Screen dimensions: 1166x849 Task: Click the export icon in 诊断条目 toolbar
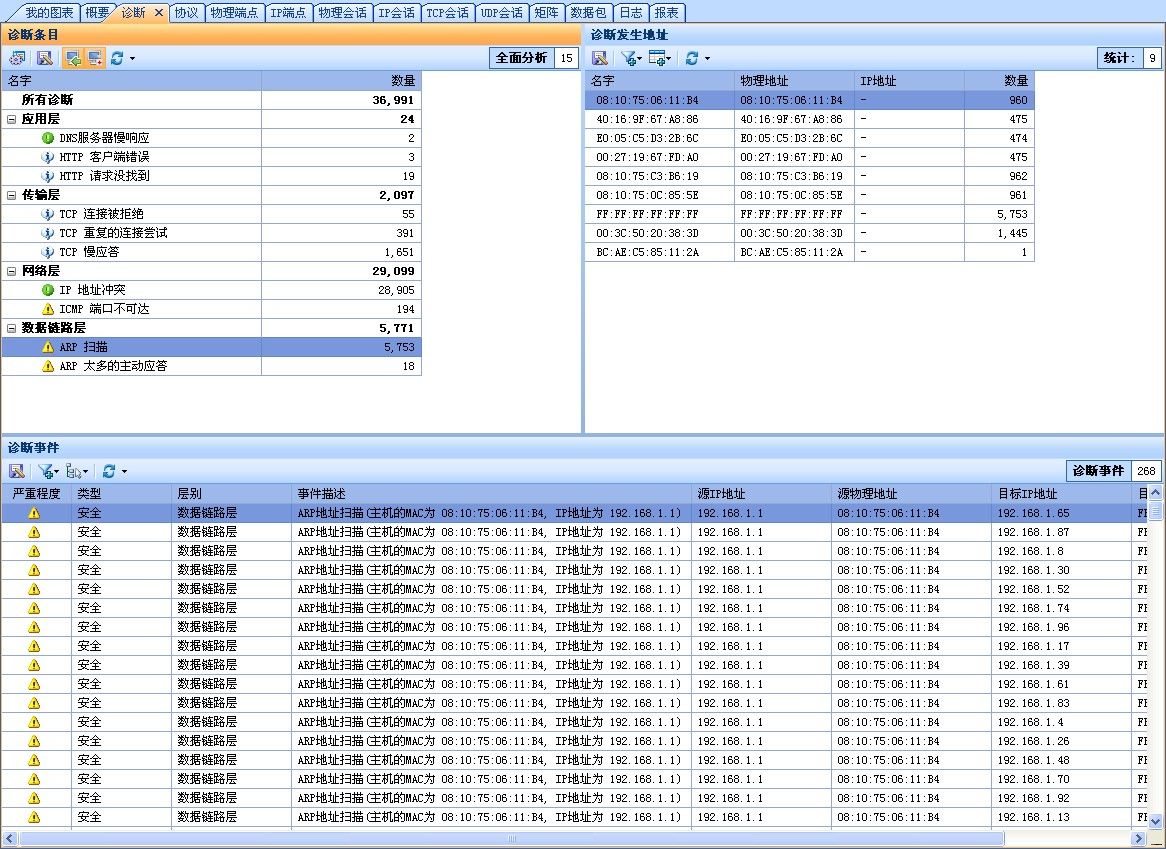pos(45,58)
